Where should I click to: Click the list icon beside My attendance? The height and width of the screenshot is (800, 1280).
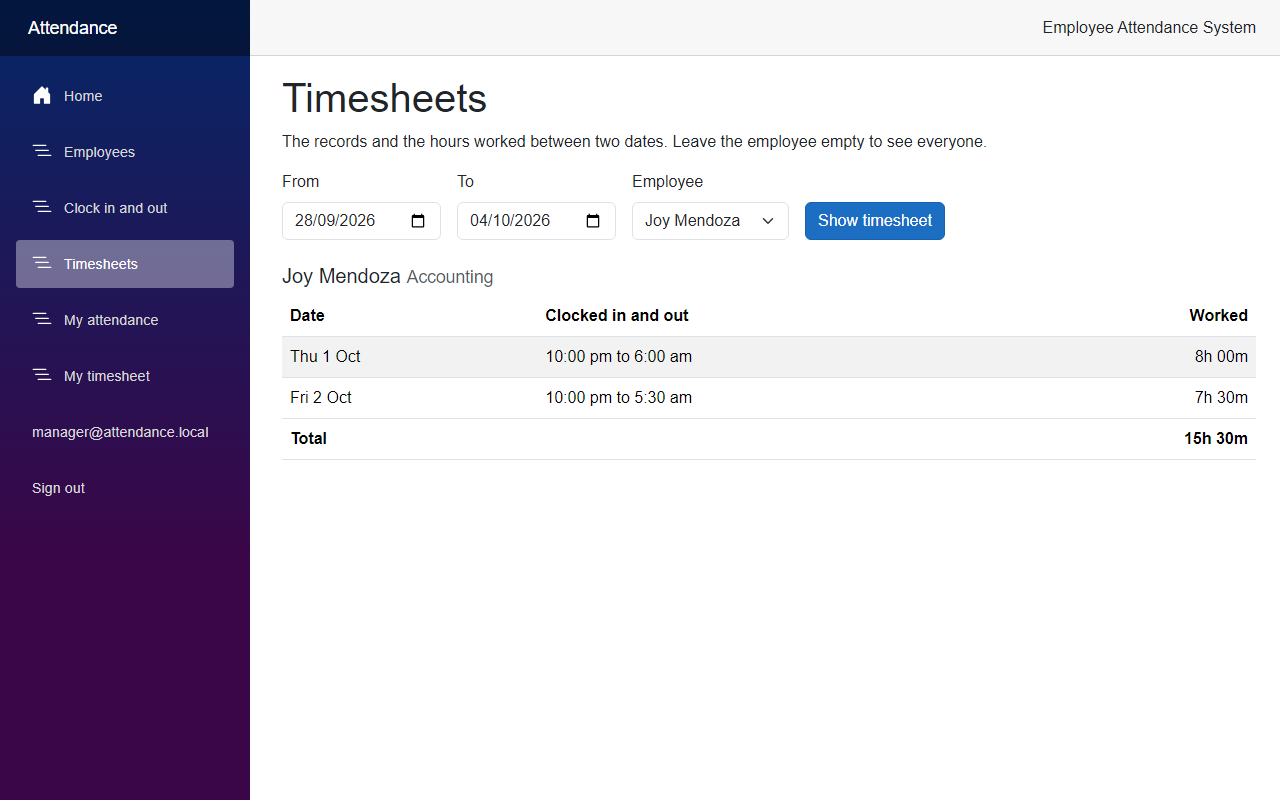coord(42,319)
